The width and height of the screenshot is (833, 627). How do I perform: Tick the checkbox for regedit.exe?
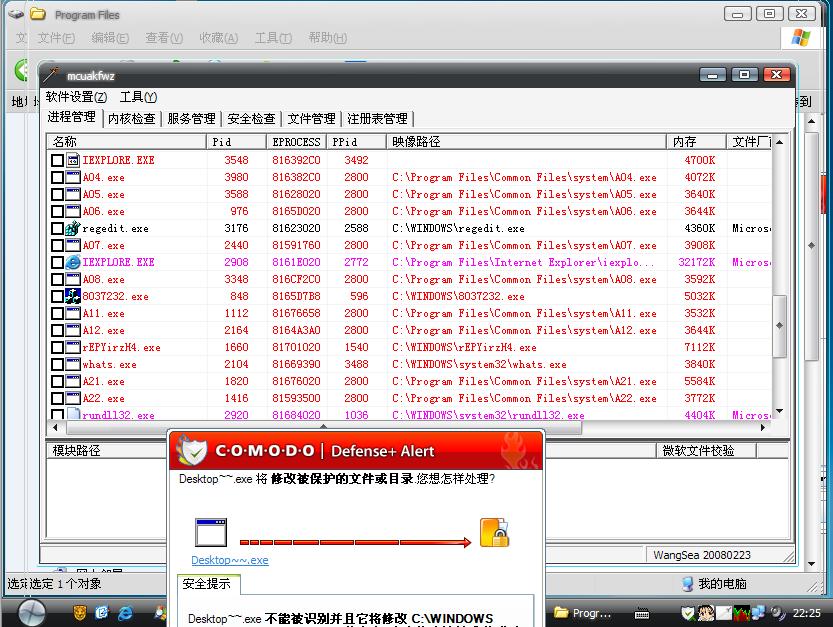(x=57, y=228)
